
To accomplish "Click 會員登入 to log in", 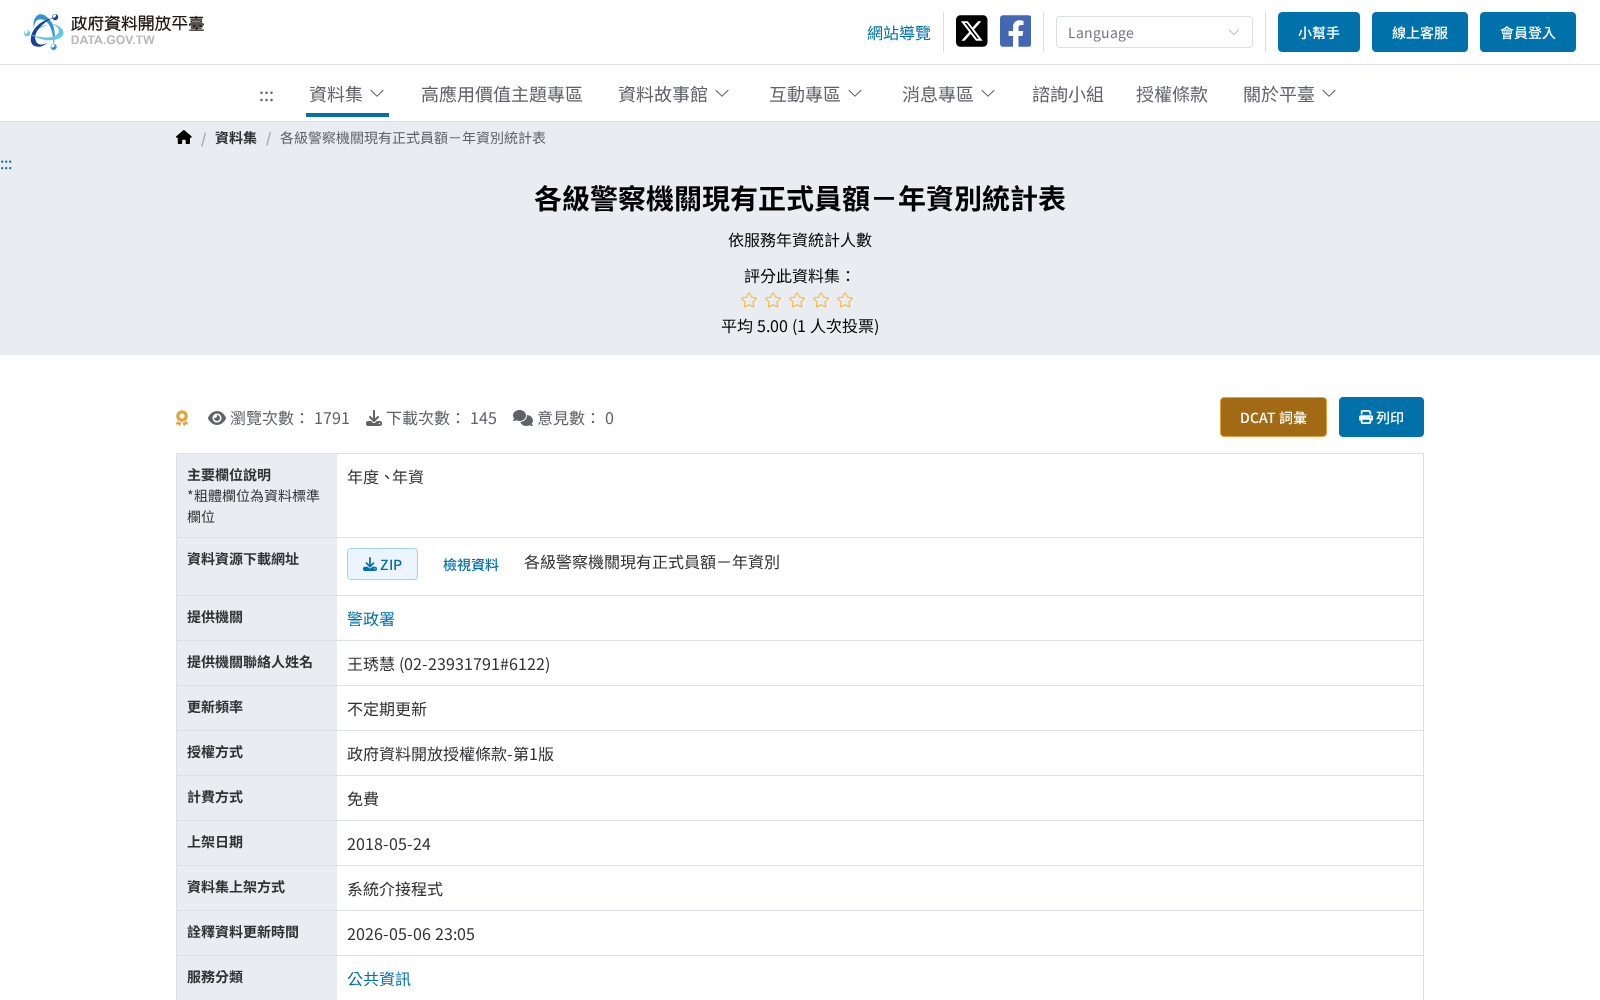I will pos(1528,32).
